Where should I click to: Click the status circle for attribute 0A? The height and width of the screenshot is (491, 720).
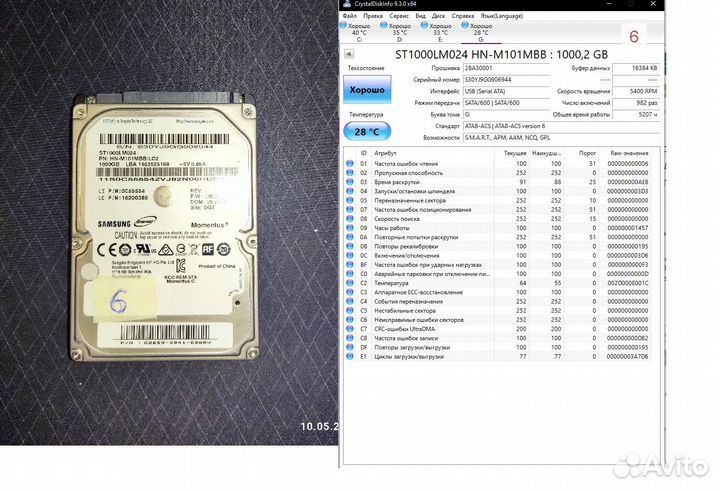[x=350, y=237]
